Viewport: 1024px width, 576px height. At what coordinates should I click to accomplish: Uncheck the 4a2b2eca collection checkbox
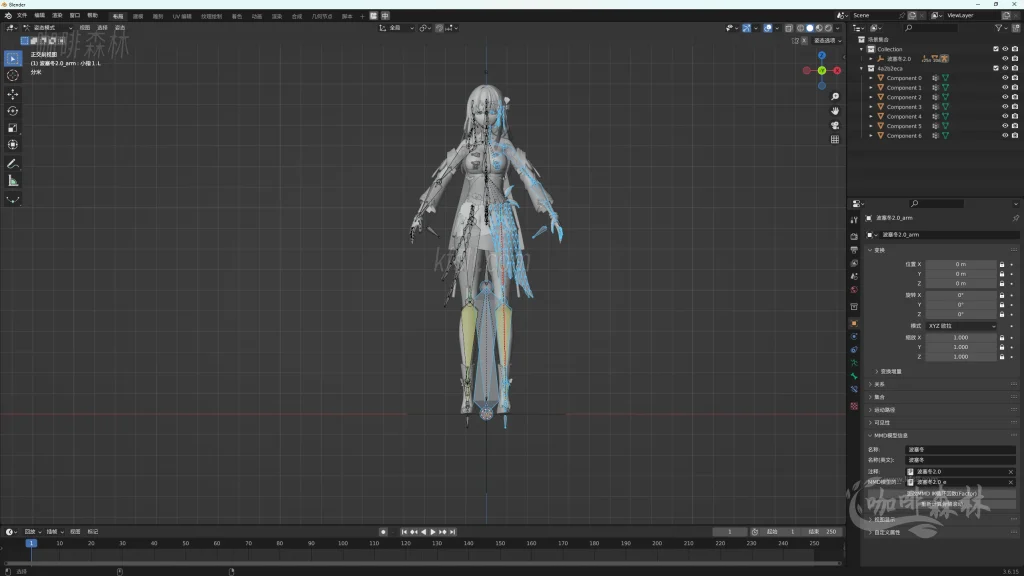point(996,68)
